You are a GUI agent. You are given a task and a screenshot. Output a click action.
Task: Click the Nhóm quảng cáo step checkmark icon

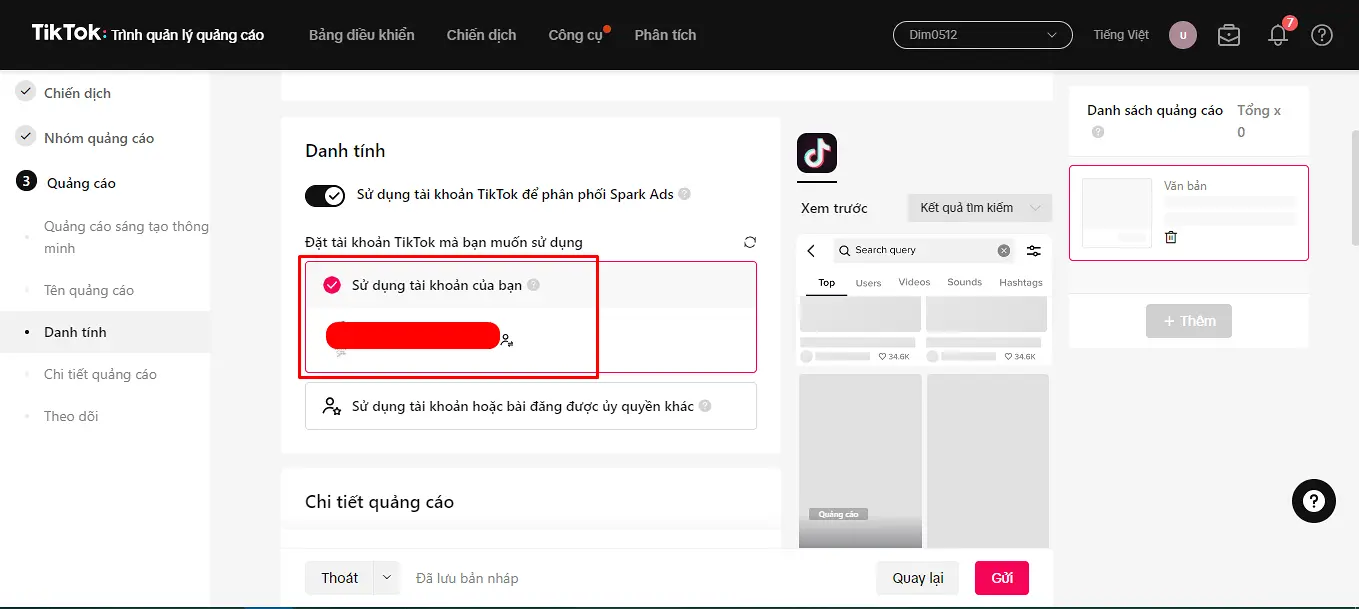(26, 137)
